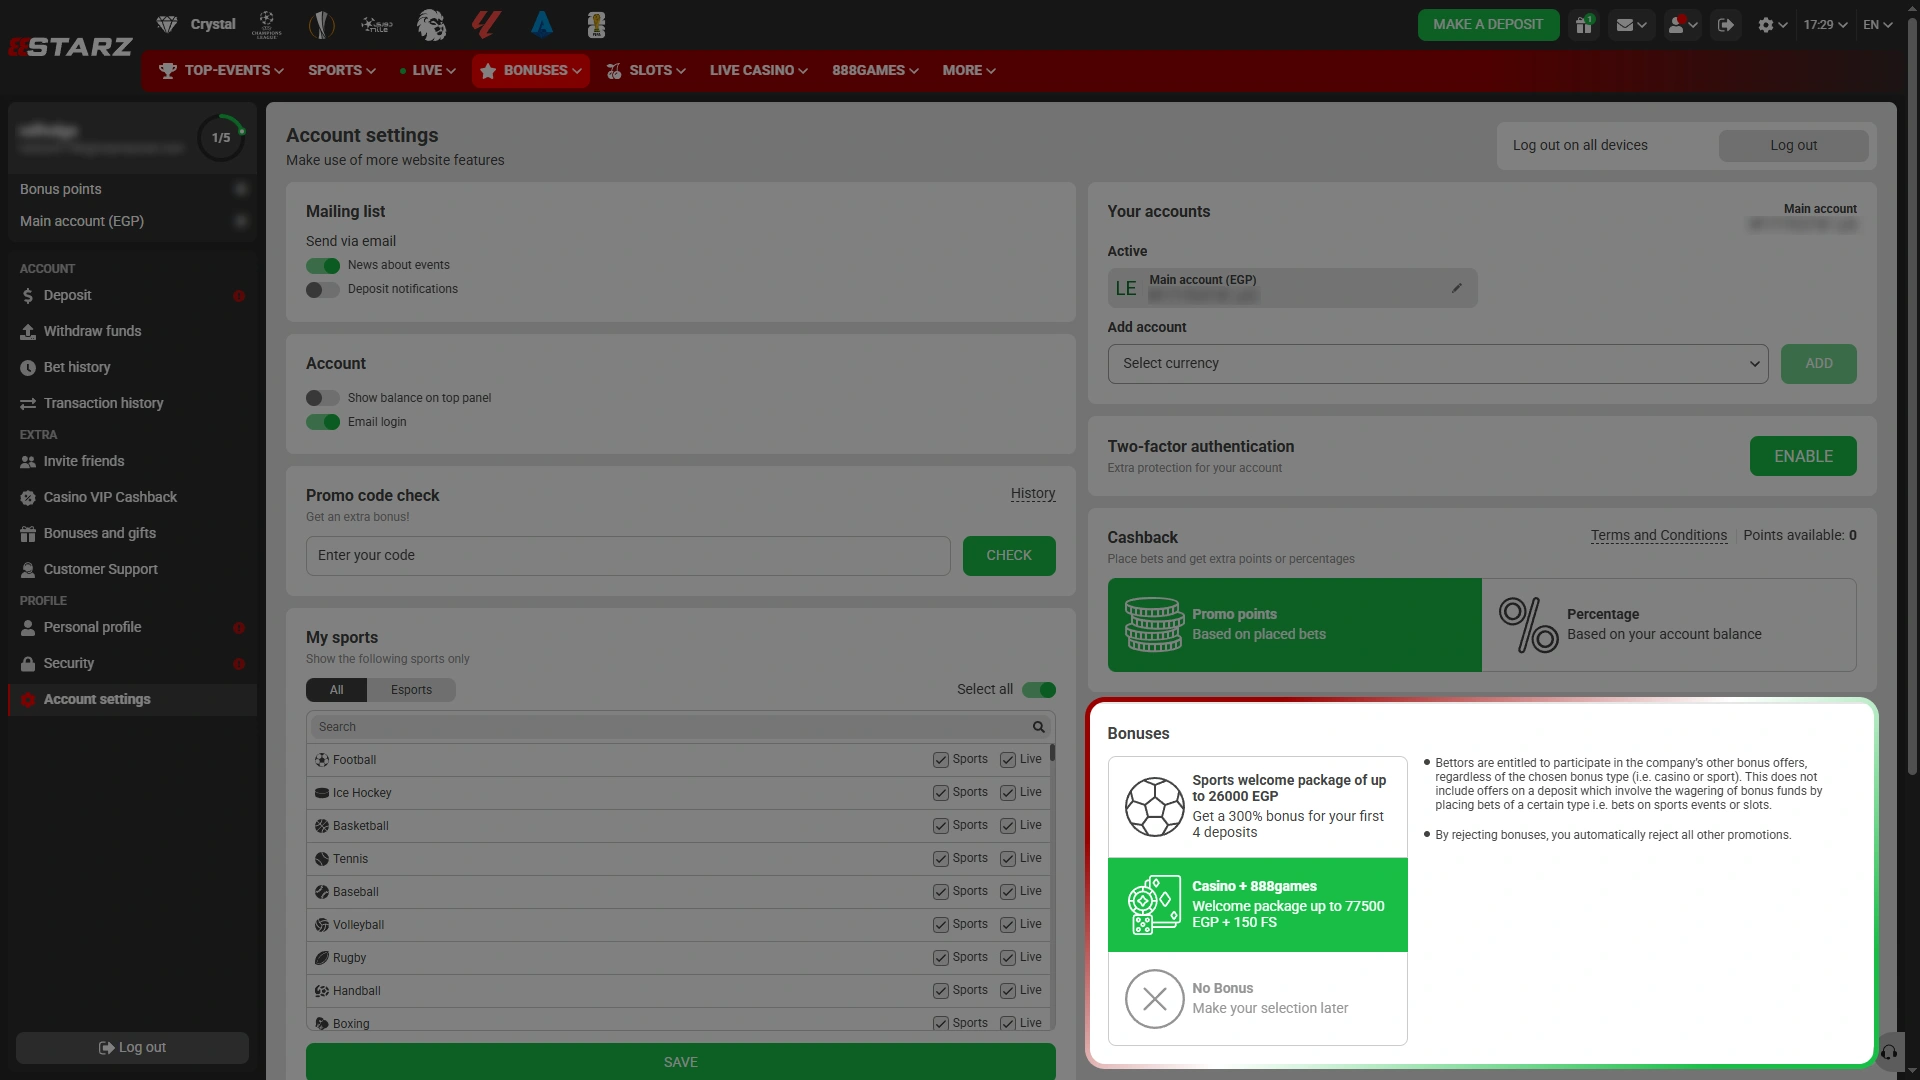Click the search magnifier in My sports
Screen dimensions: 1920x1080
(x=1039, y=727)
